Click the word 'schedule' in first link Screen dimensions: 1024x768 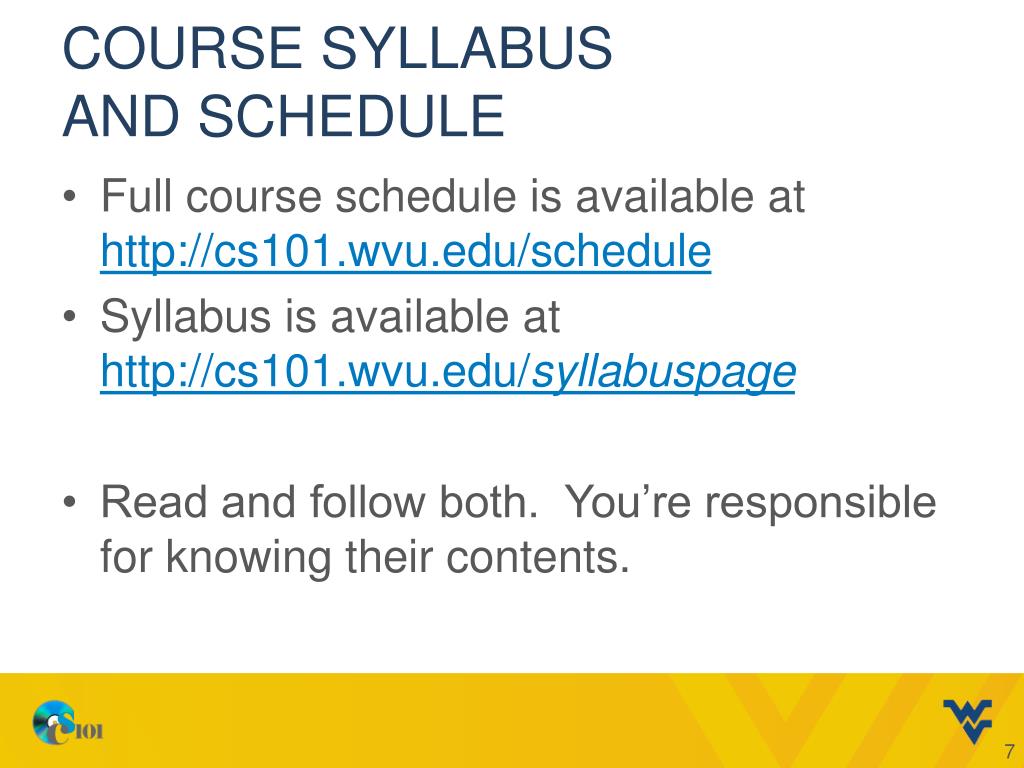tap(621, 251)
